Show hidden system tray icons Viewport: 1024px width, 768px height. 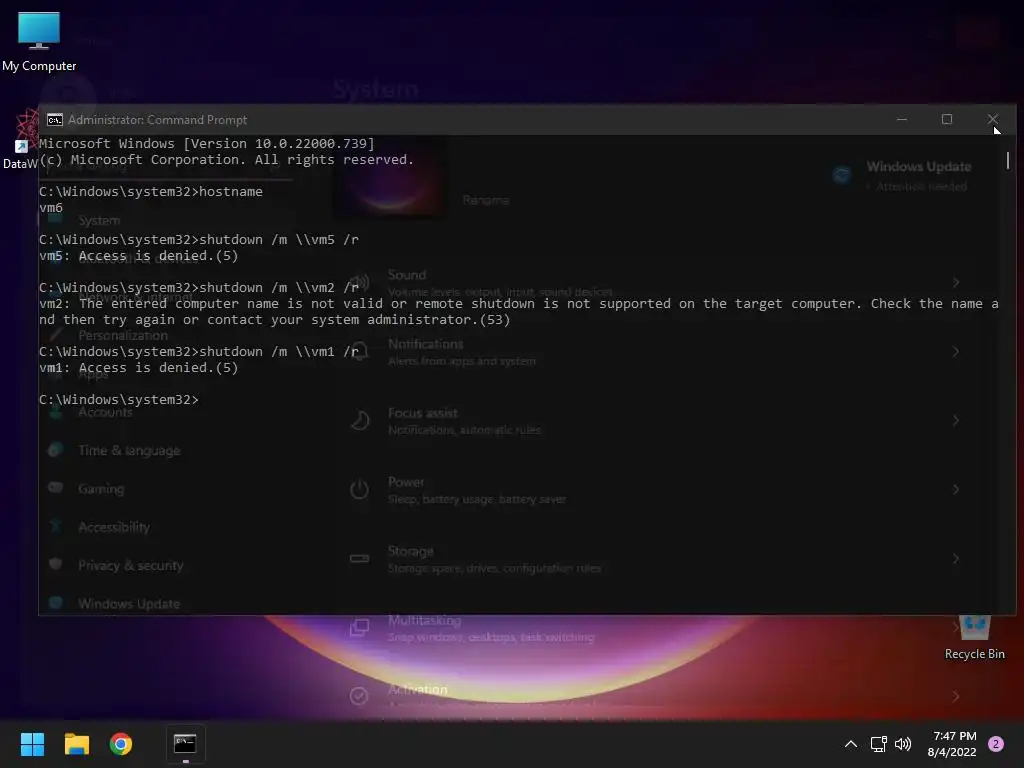[x=851, y=744]
